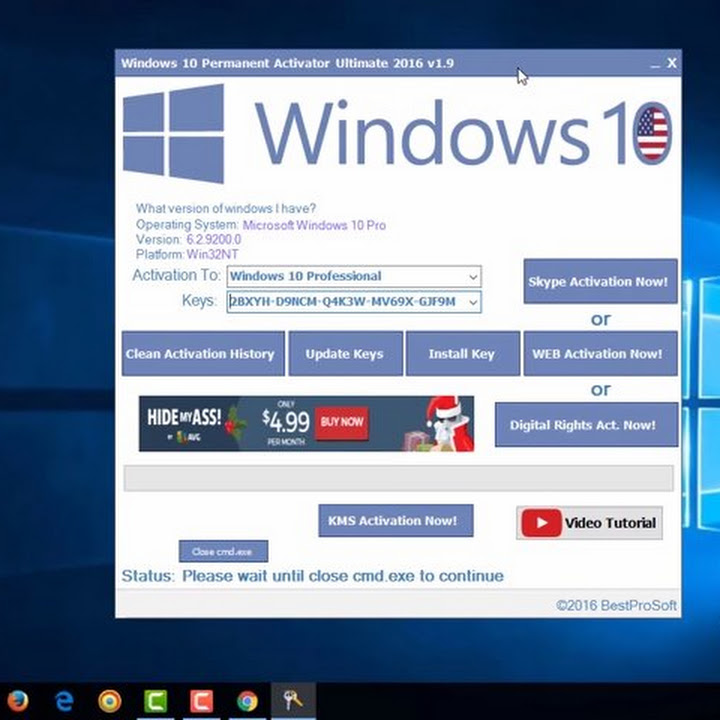
Task: Click Digital Rights Act. Now! button
Action: click(x=586, y=425)
